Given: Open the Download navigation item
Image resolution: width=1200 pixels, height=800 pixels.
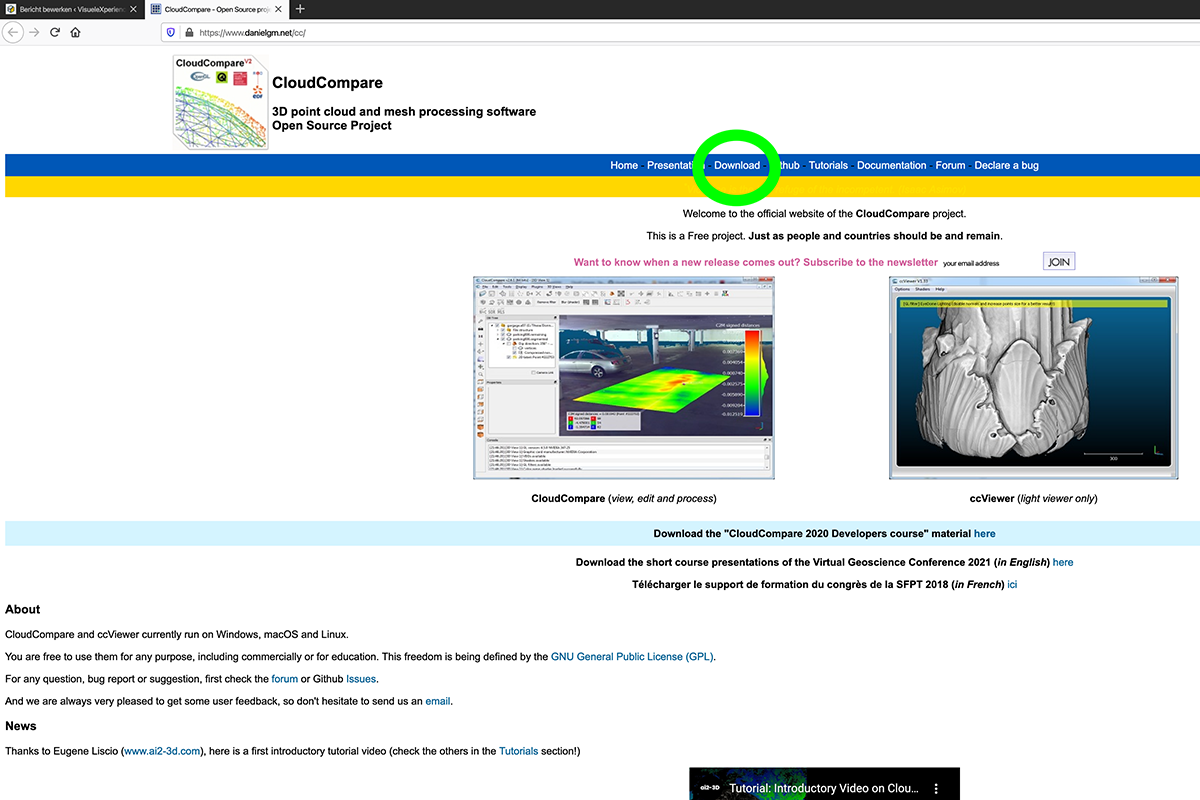Looking at the screenshot, I should coord(737,165).
